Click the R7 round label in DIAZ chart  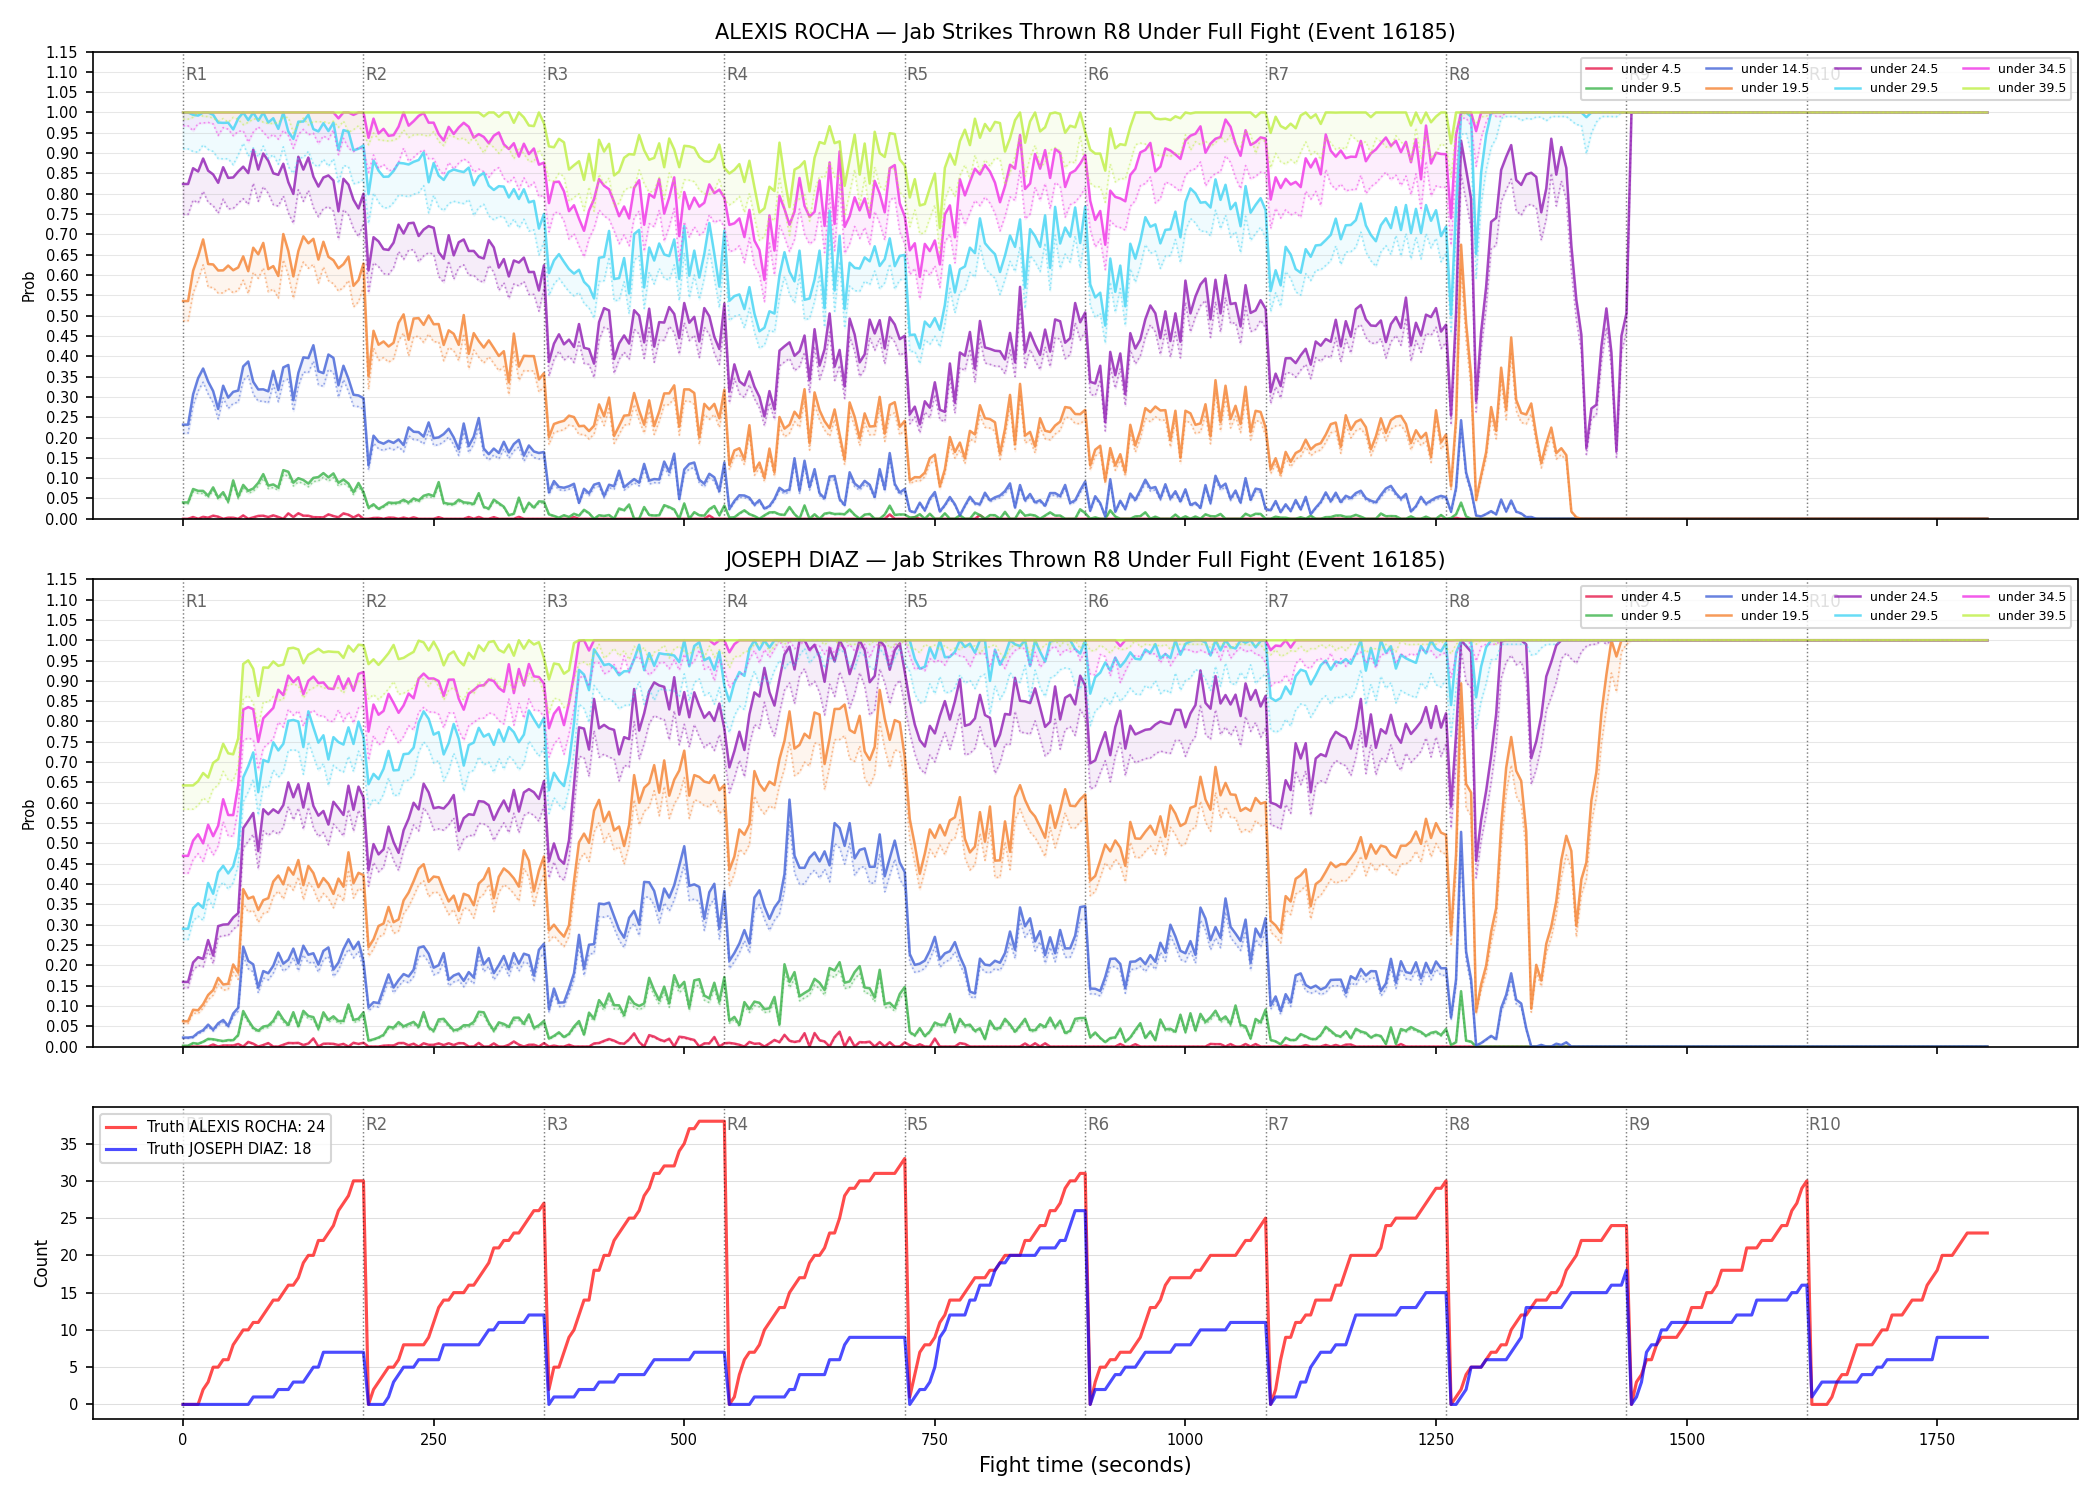coord(1278,601)
